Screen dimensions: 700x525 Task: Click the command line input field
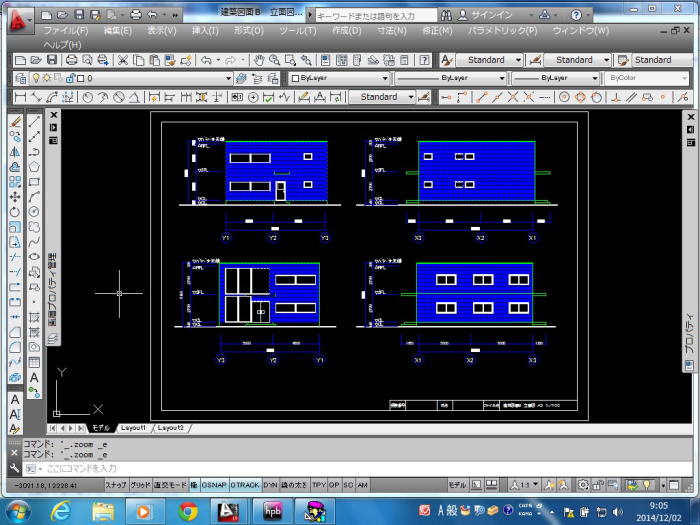(357, 468)
